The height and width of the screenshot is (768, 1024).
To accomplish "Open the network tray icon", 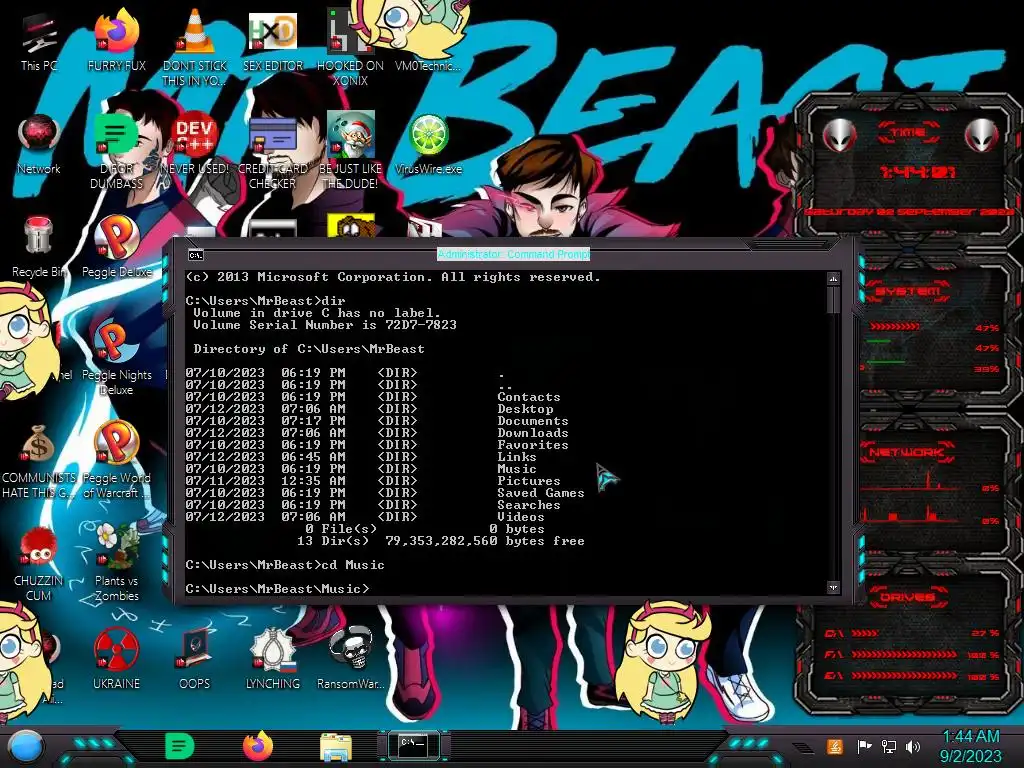I will point(888,746).
